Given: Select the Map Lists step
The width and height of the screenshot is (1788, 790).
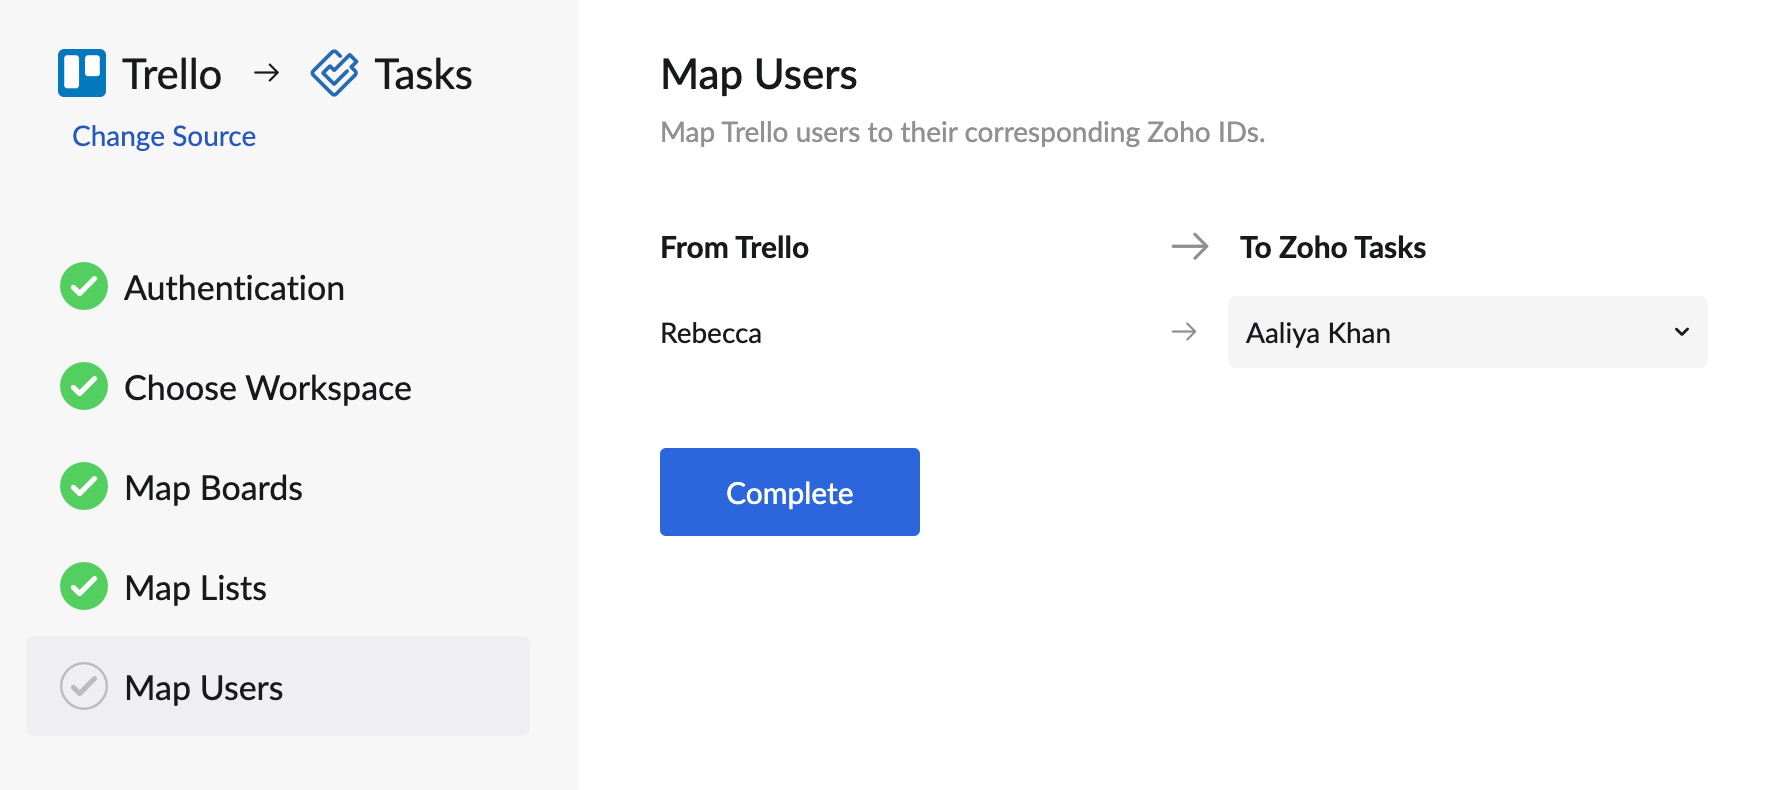Looking at the screenshot, I should pos(194,587).
